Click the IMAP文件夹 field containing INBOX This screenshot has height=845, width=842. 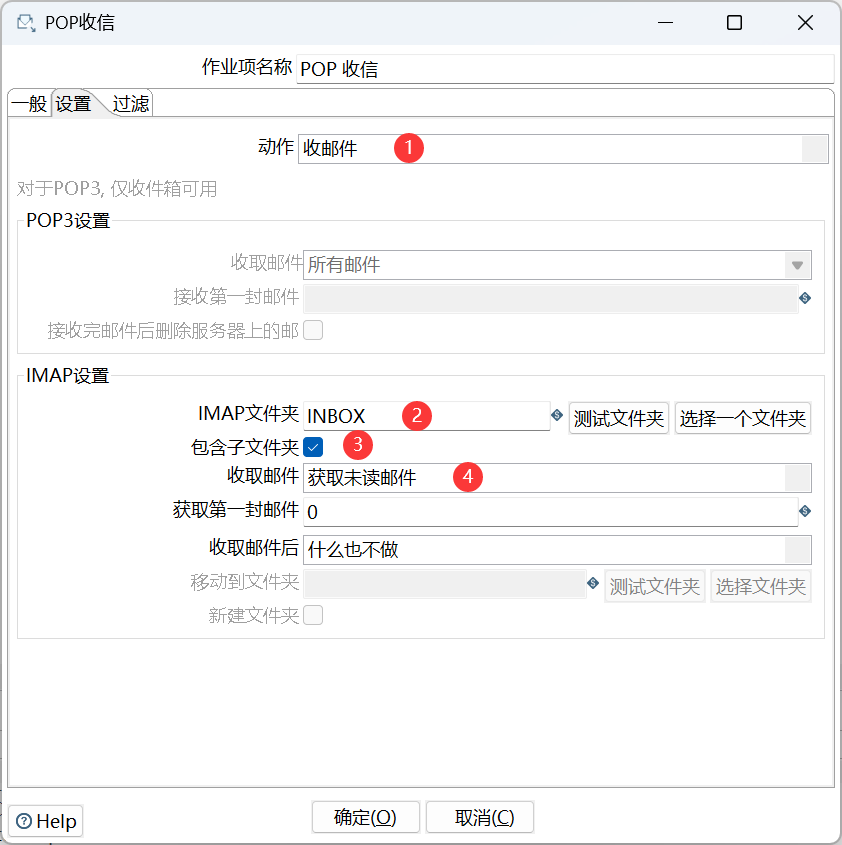point(426,416)
